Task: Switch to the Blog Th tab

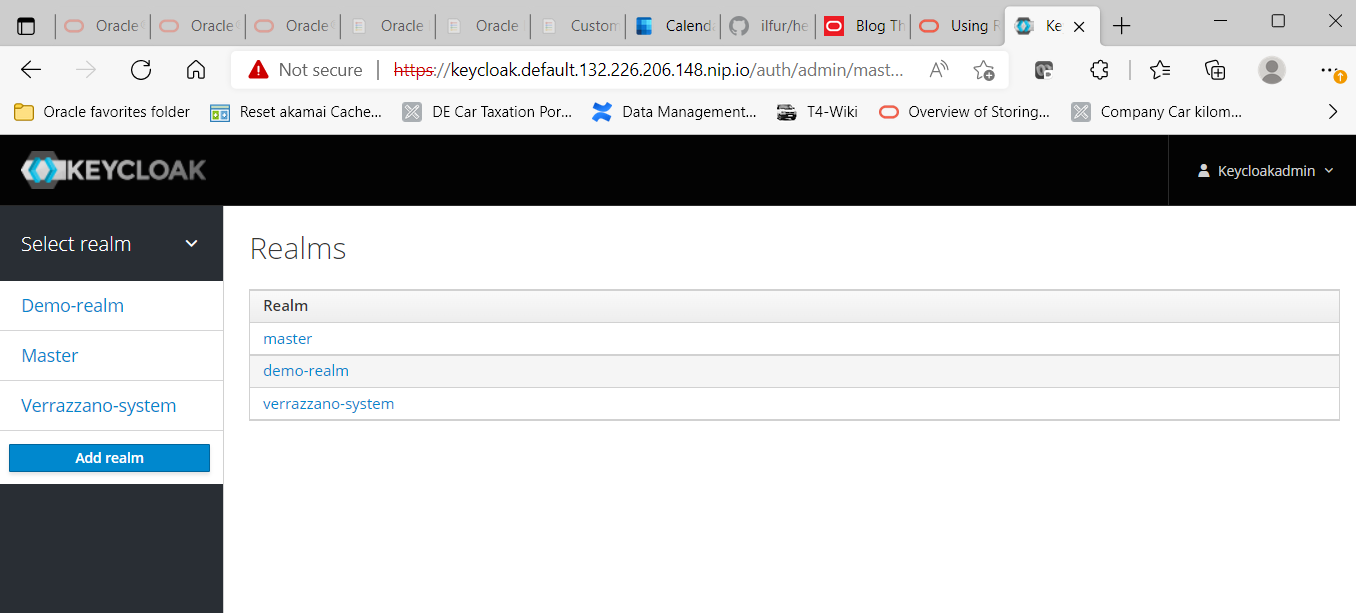Action: 862,26
